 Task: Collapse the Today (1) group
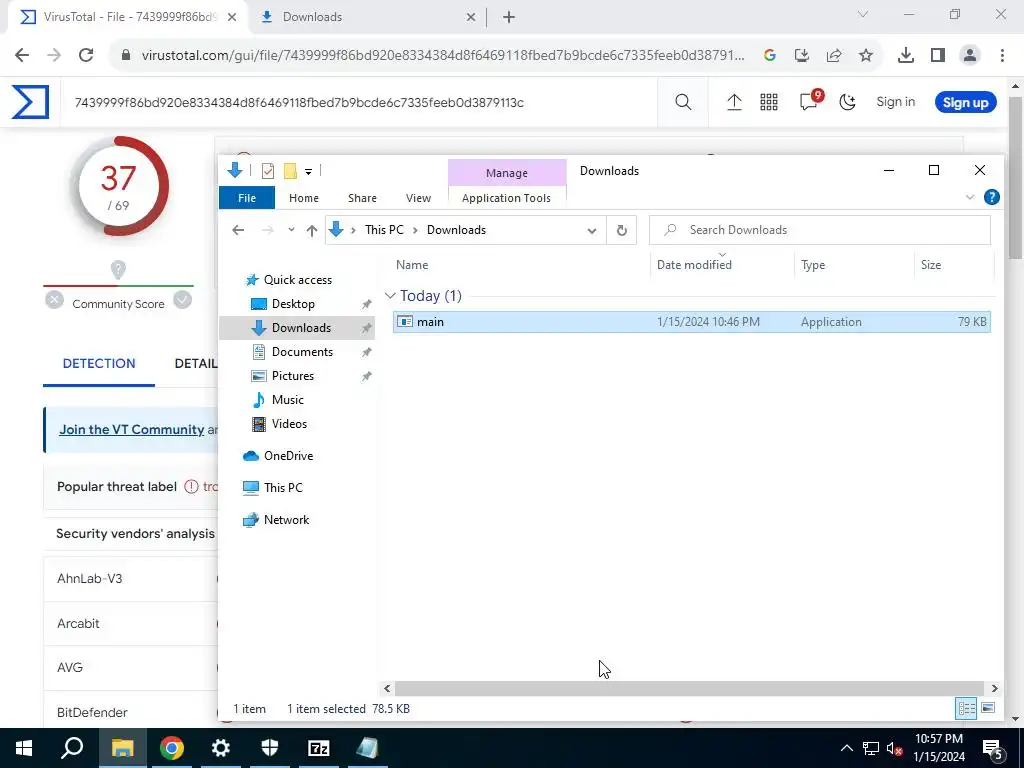click(x=390, y=296)
